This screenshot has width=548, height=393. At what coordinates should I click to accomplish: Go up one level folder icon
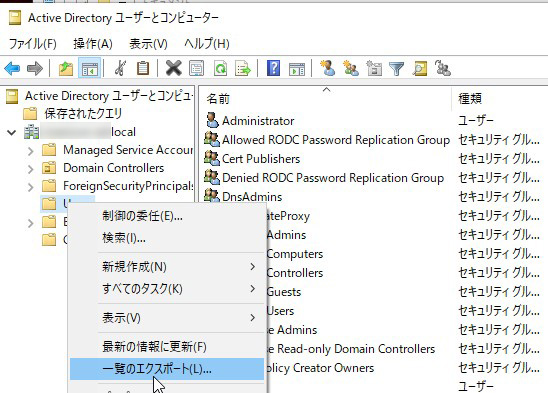66,68
